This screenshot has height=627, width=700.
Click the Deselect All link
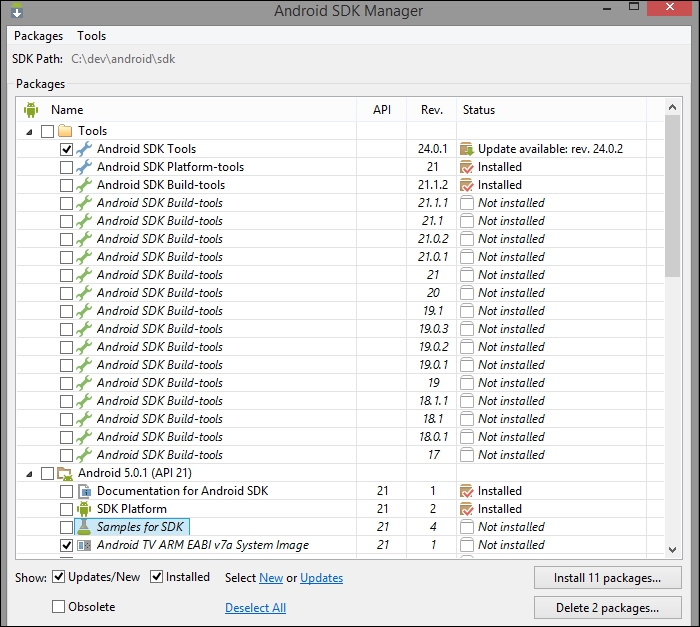point(255,608)
